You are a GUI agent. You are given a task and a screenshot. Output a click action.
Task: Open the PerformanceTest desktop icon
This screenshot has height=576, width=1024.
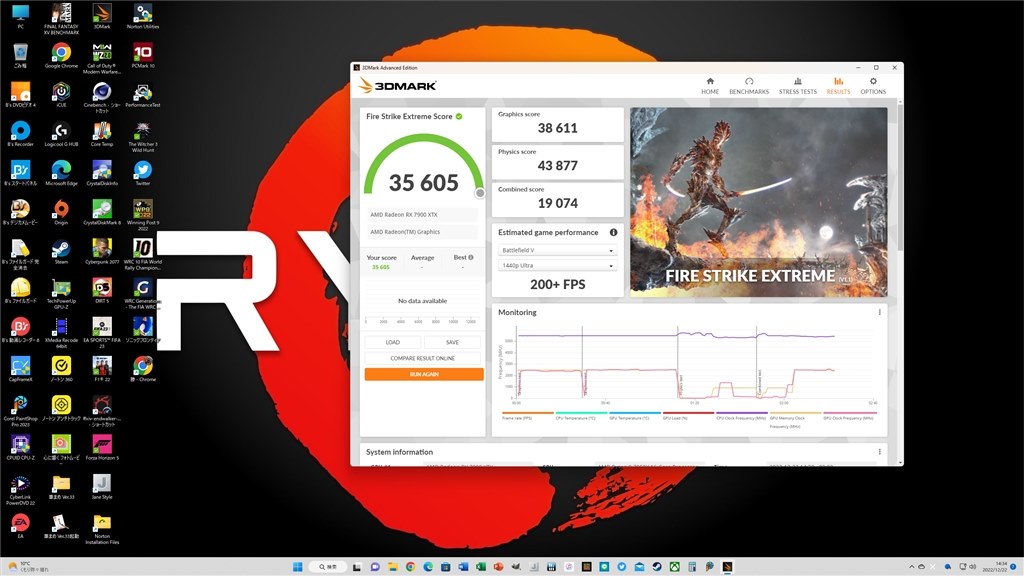143,95
